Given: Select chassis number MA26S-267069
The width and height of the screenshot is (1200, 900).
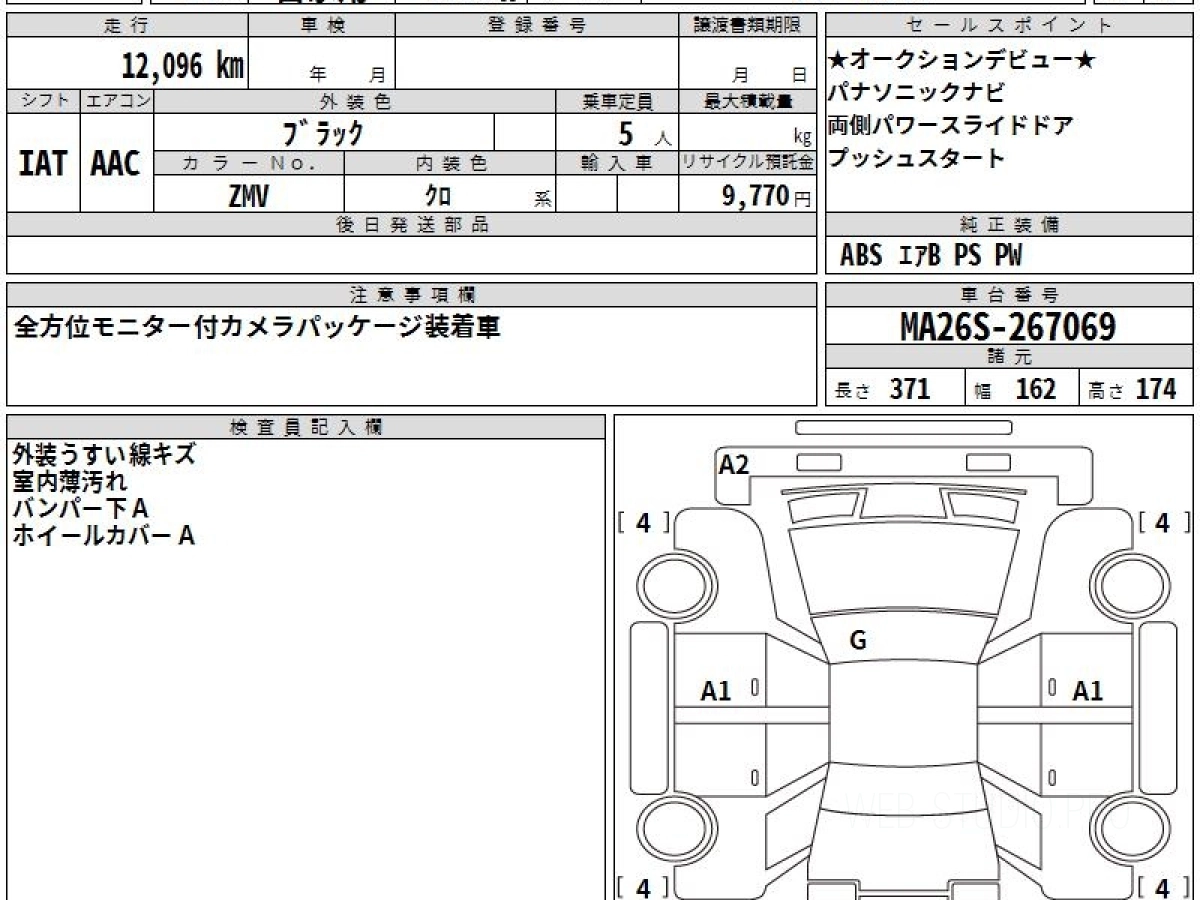Looking at the screenshot, I should pyautogui.click(x=1008, y=326).
